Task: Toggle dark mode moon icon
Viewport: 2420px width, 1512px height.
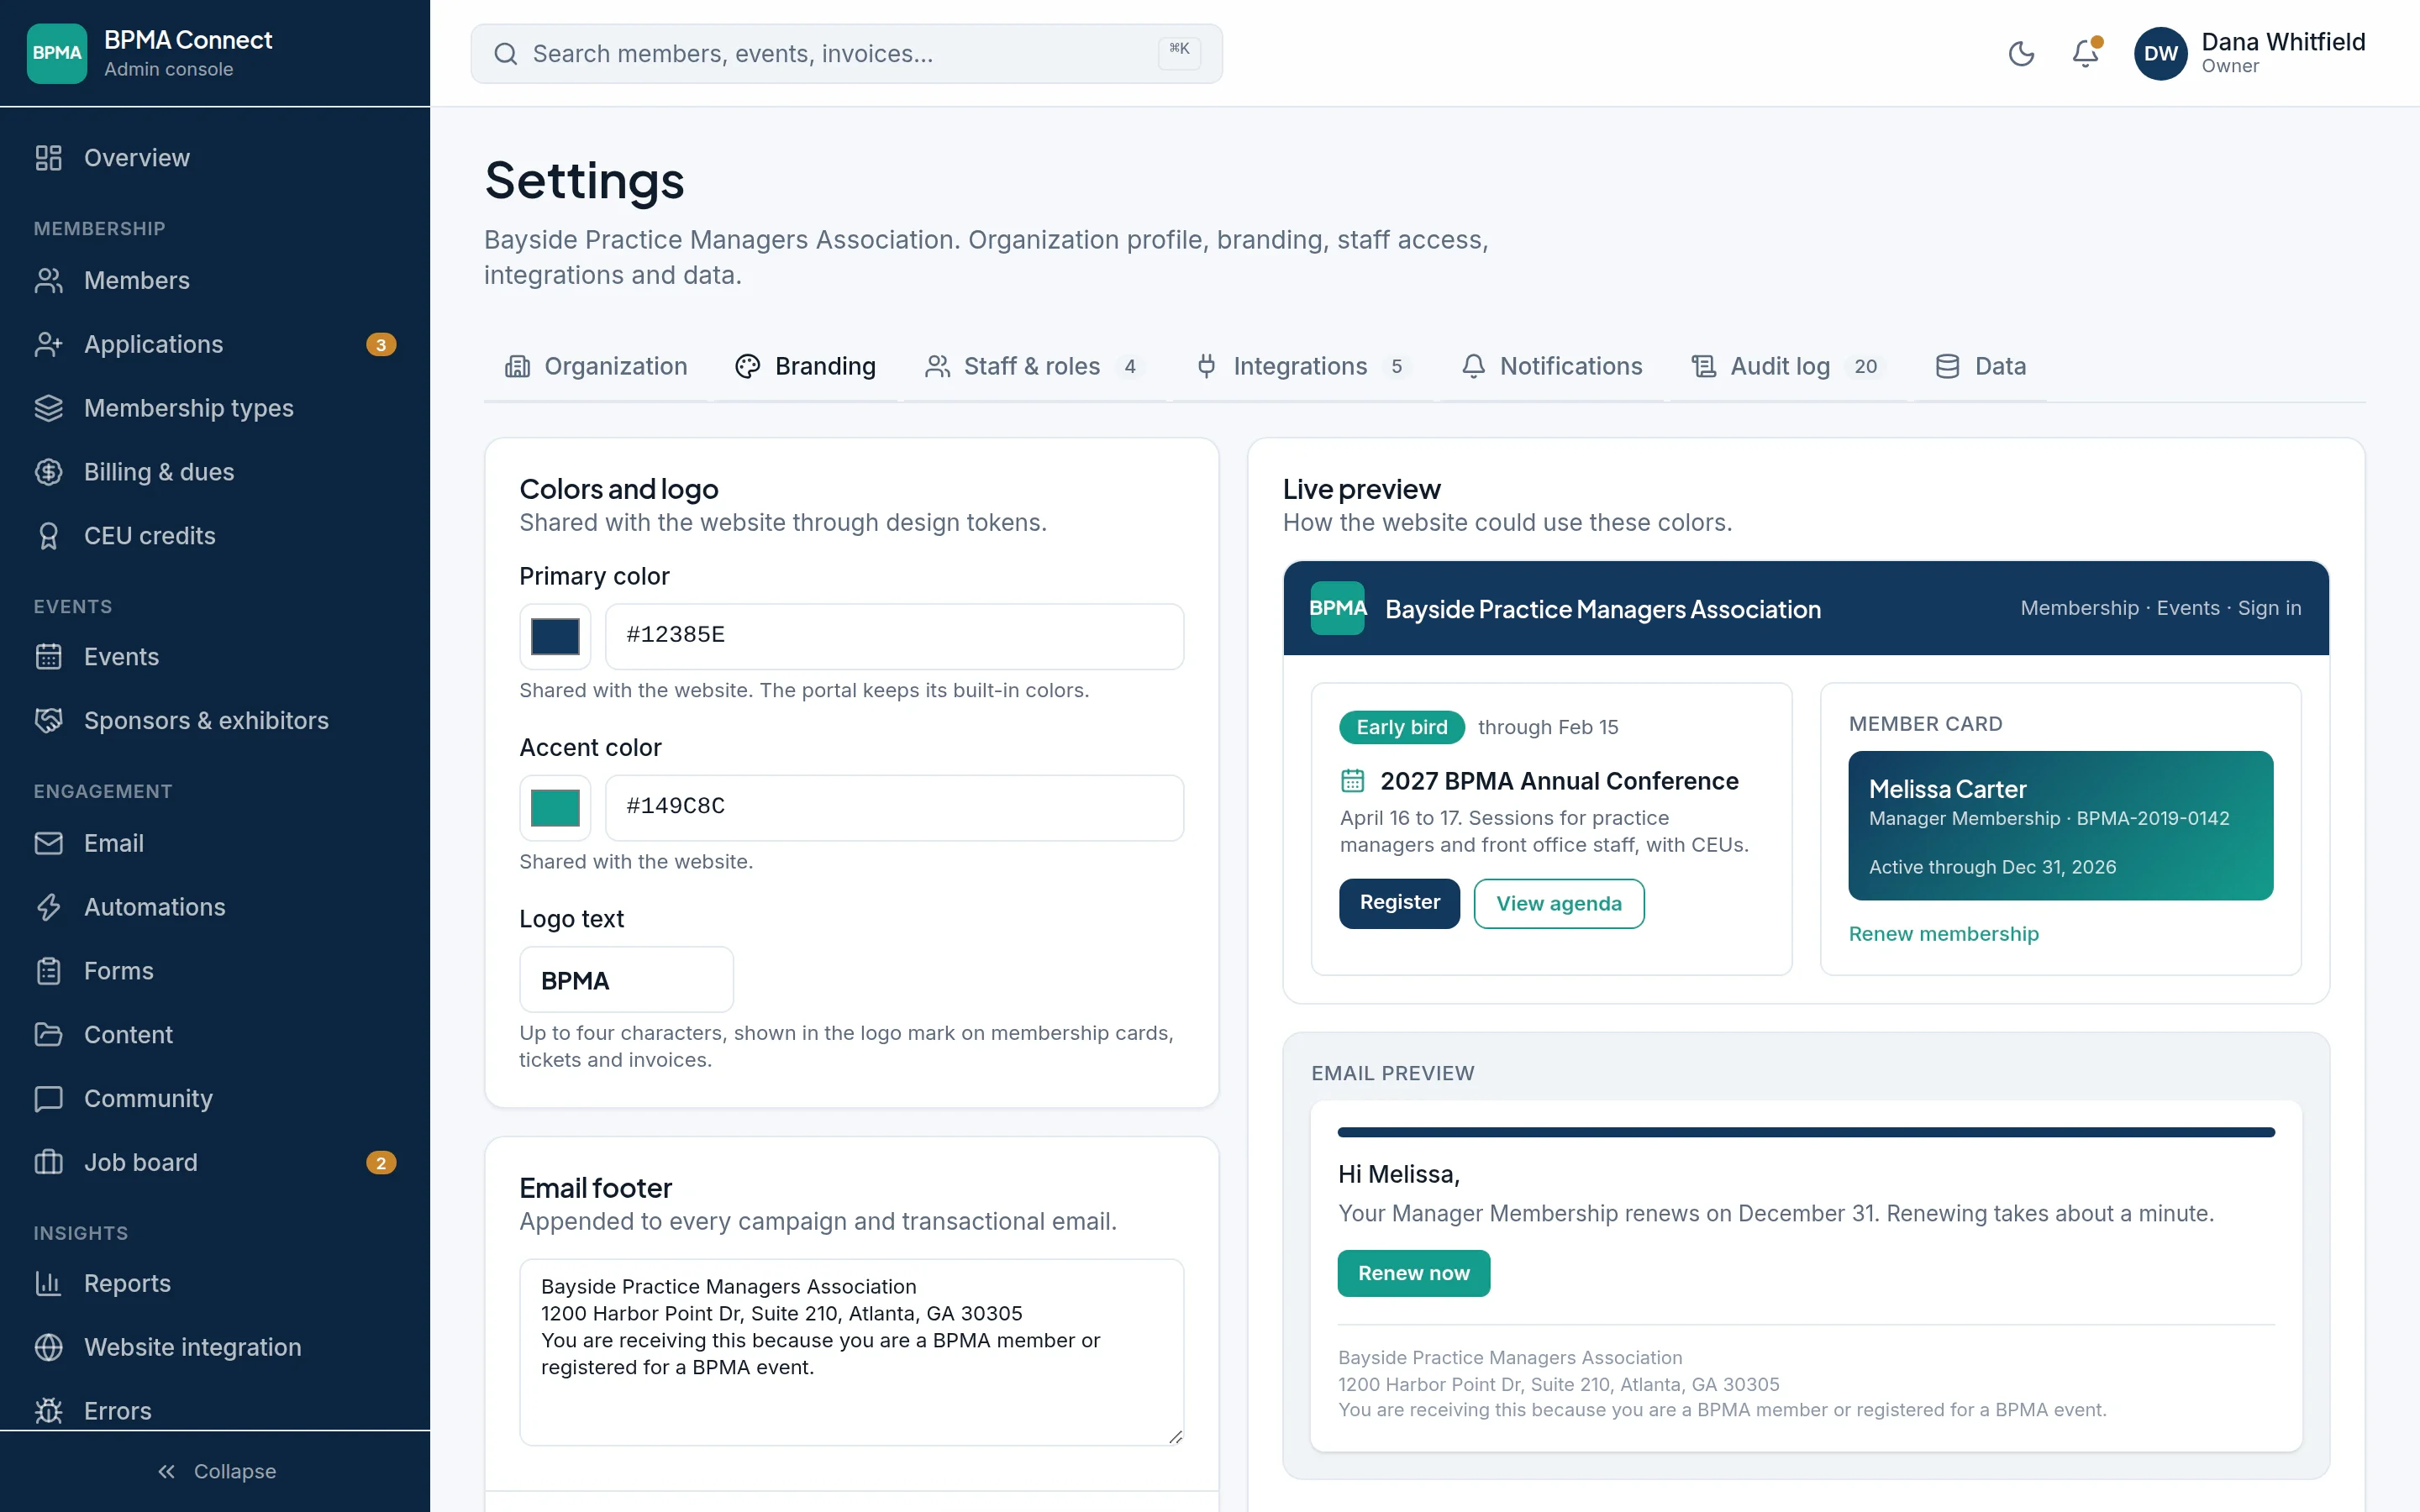Action: click(x=2021, y=53)
